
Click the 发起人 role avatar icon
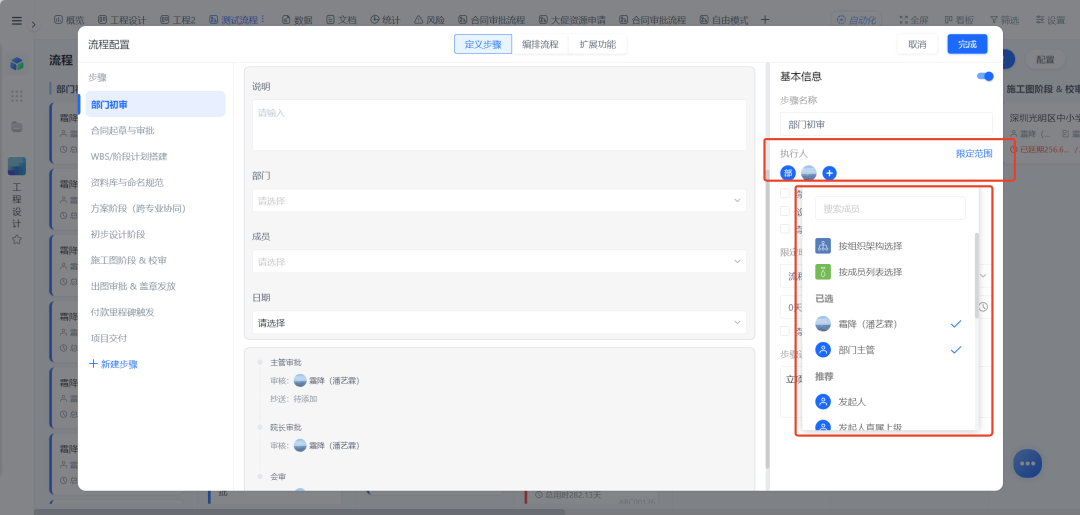(x=822, y=401)
